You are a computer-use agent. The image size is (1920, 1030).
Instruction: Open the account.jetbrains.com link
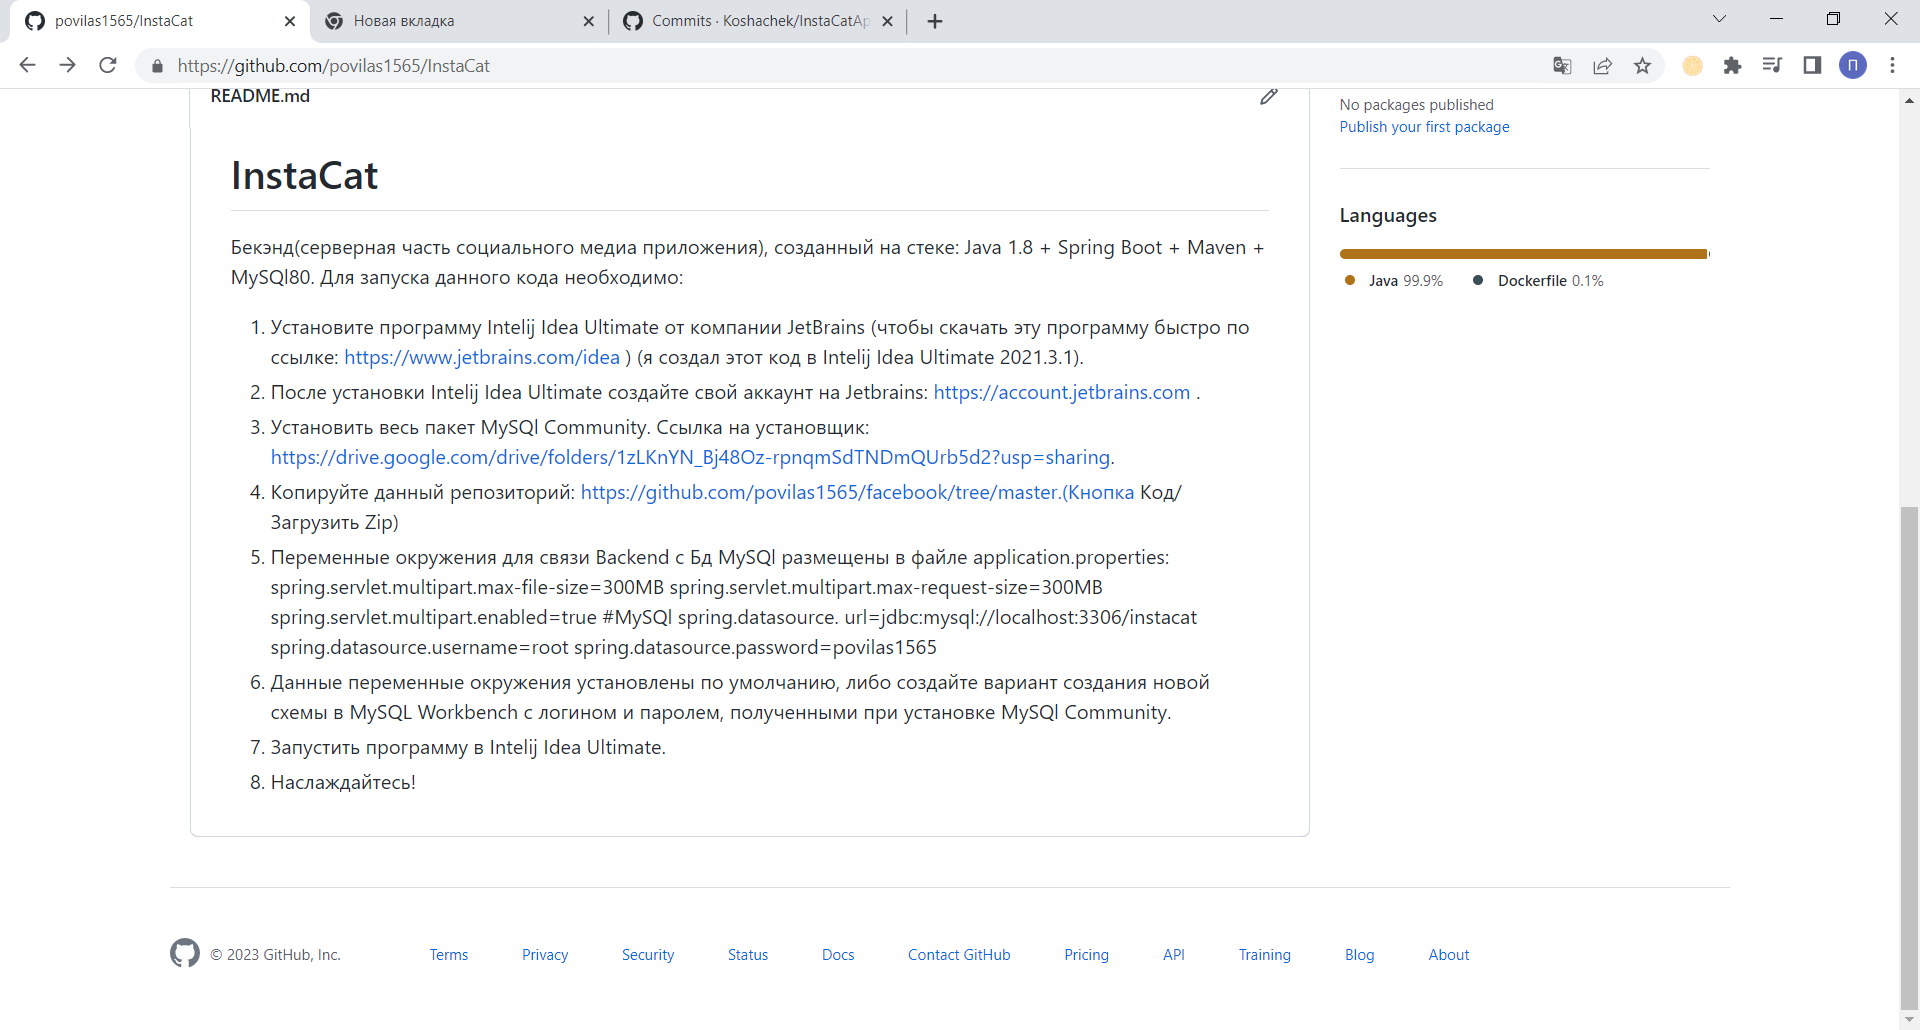click(x=1062, y=392)
